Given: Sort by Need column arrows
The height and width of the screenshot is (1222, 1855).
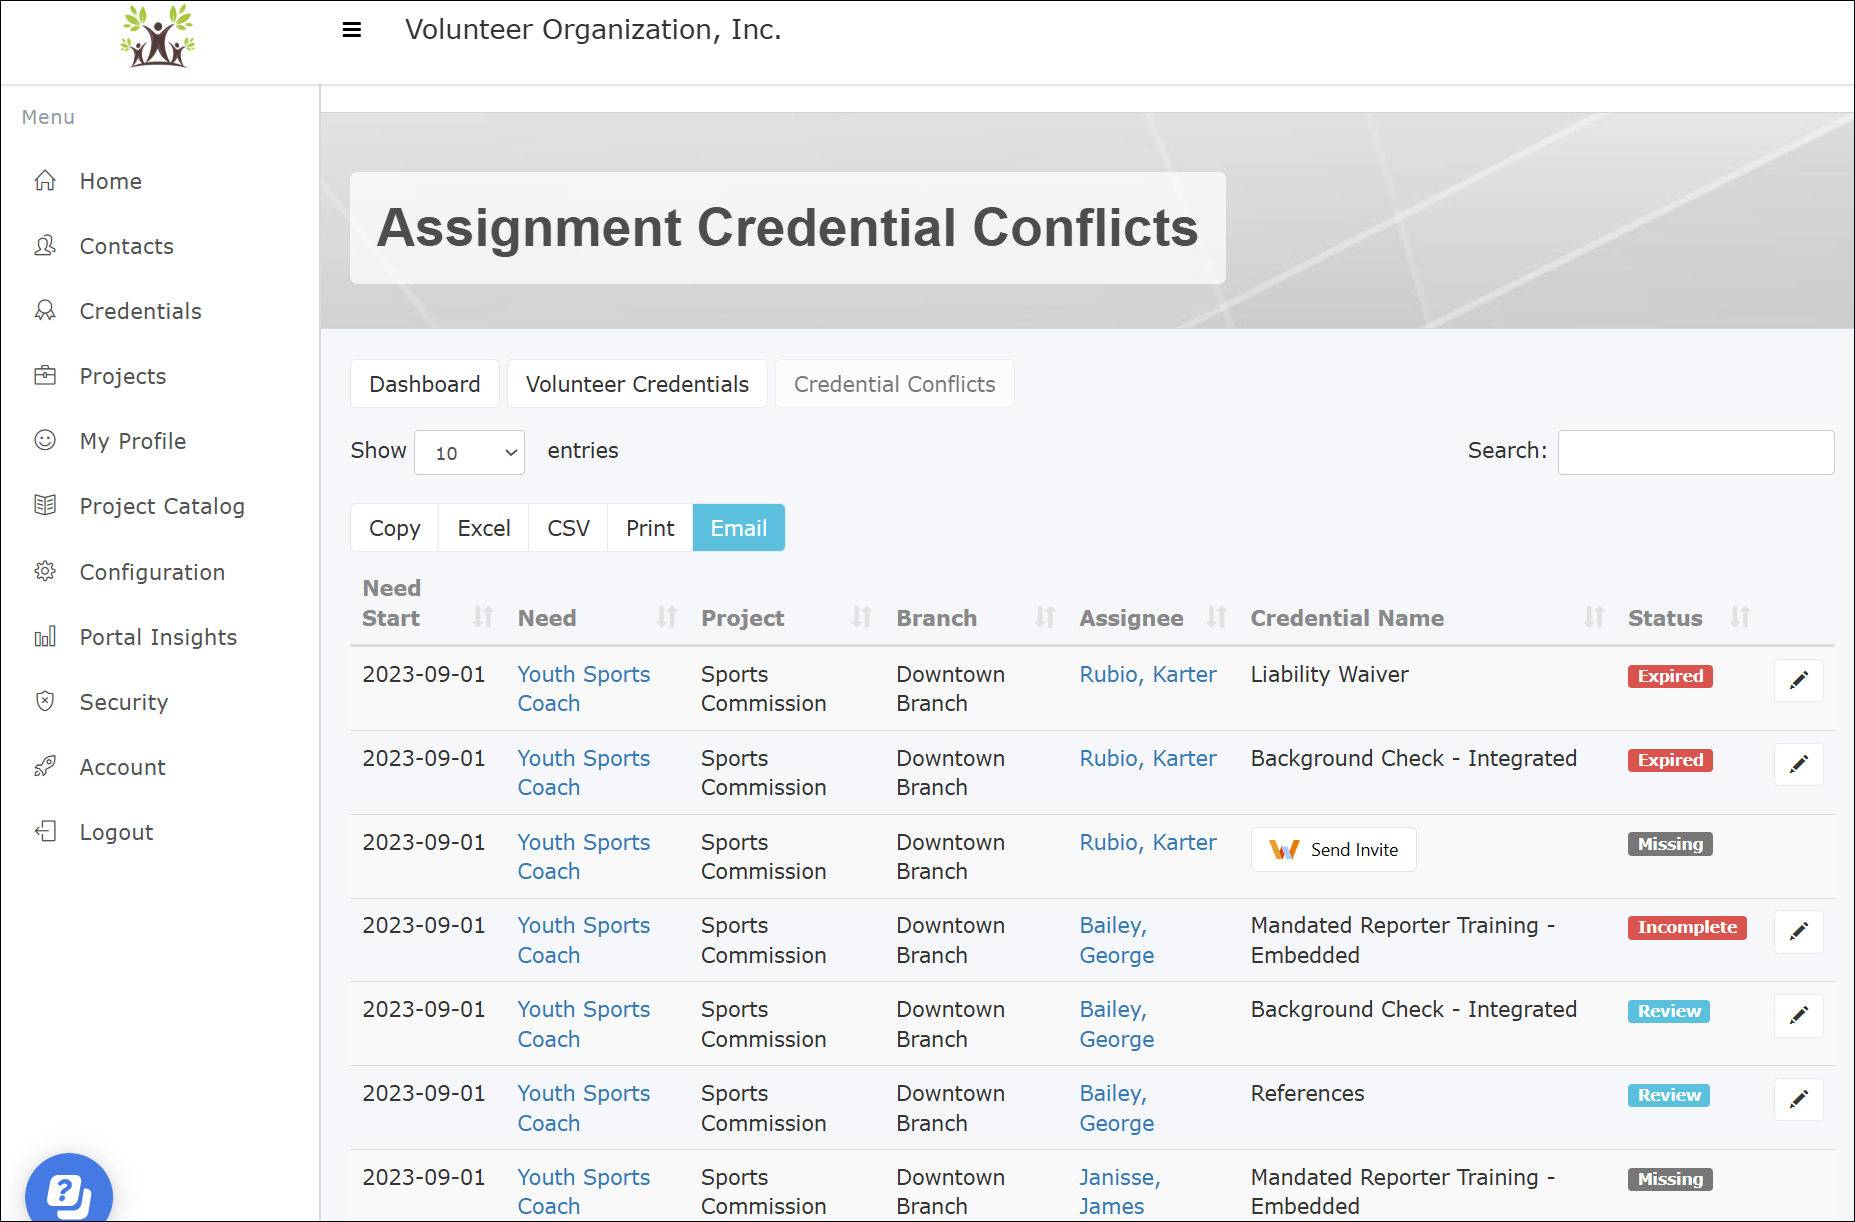Looking at the screenshot, I should (667, 617).
